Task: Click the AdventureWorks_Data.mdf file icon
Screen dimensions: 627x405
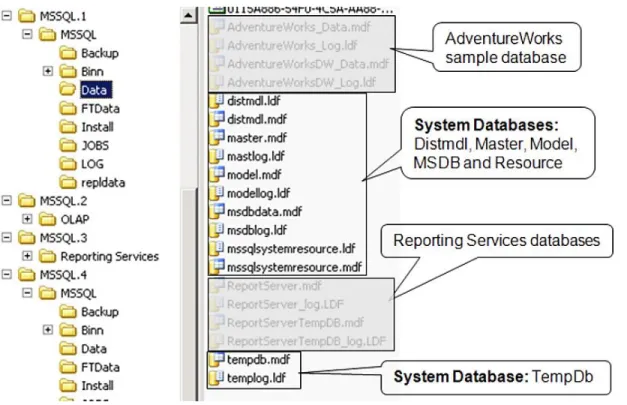Action: [217, 27]
